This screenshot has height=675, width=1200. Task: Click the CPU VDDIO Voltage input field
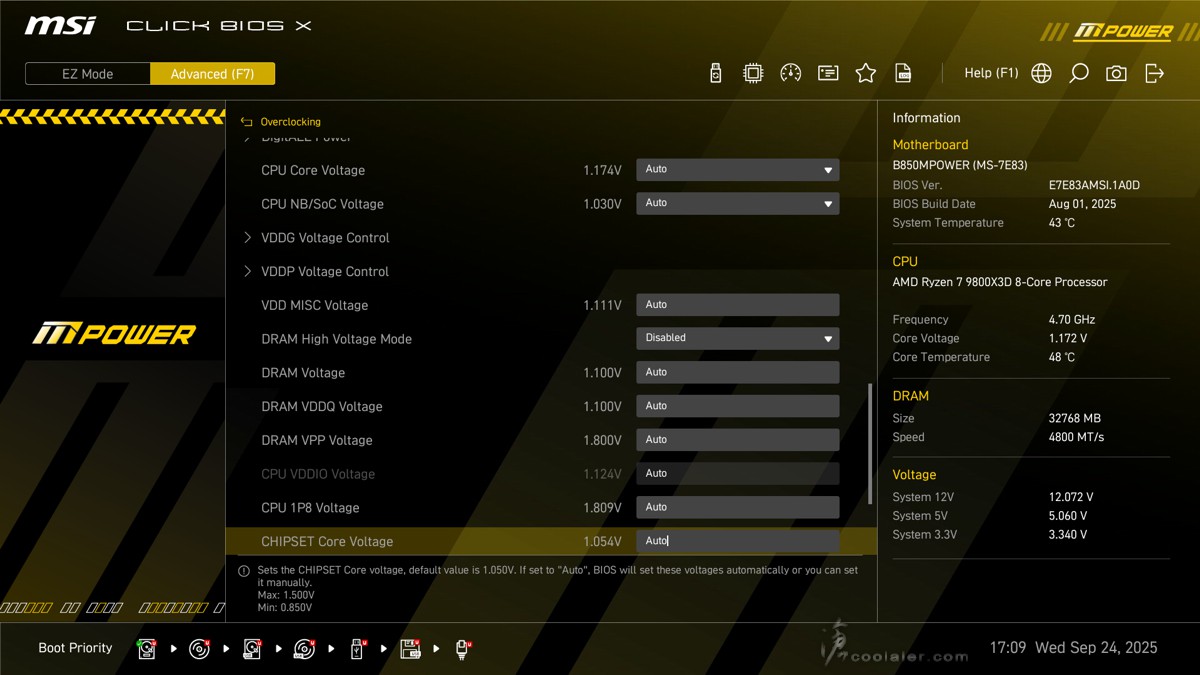(x=738, y=474)
